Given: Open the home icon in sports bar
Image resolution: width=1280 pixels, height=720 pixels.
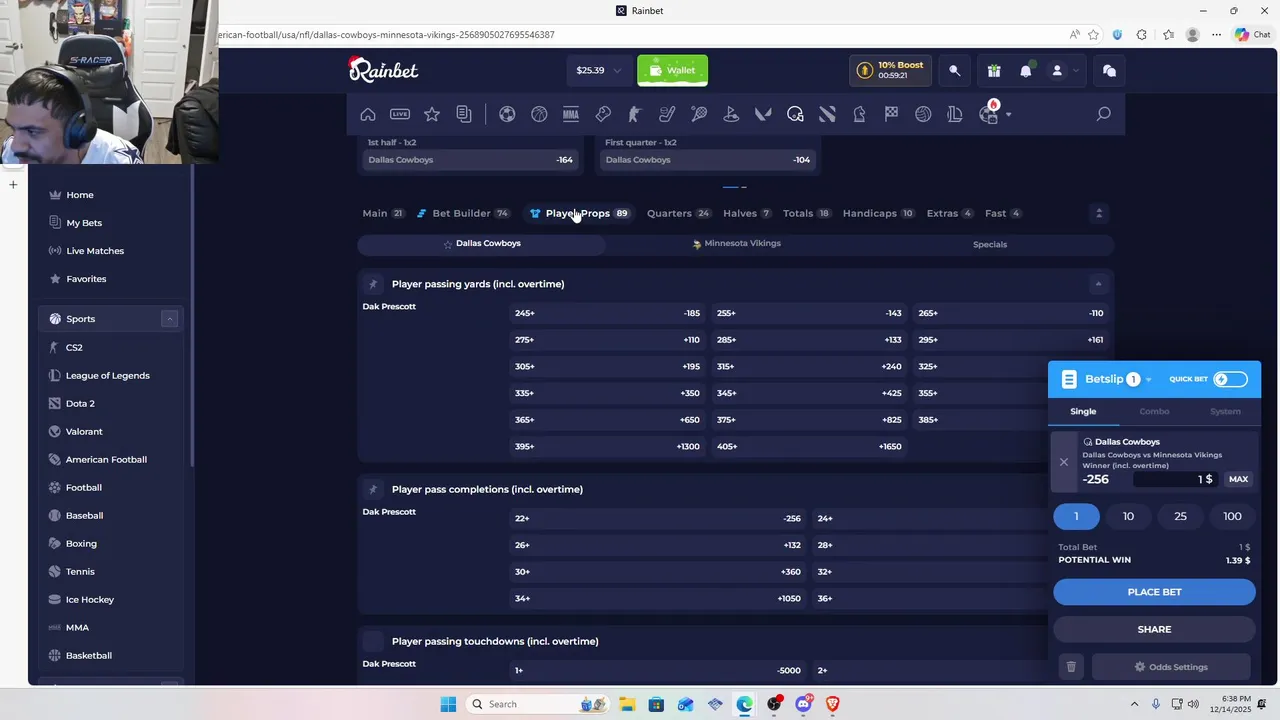Looking at the screenshot, I should tap(368, 114).
